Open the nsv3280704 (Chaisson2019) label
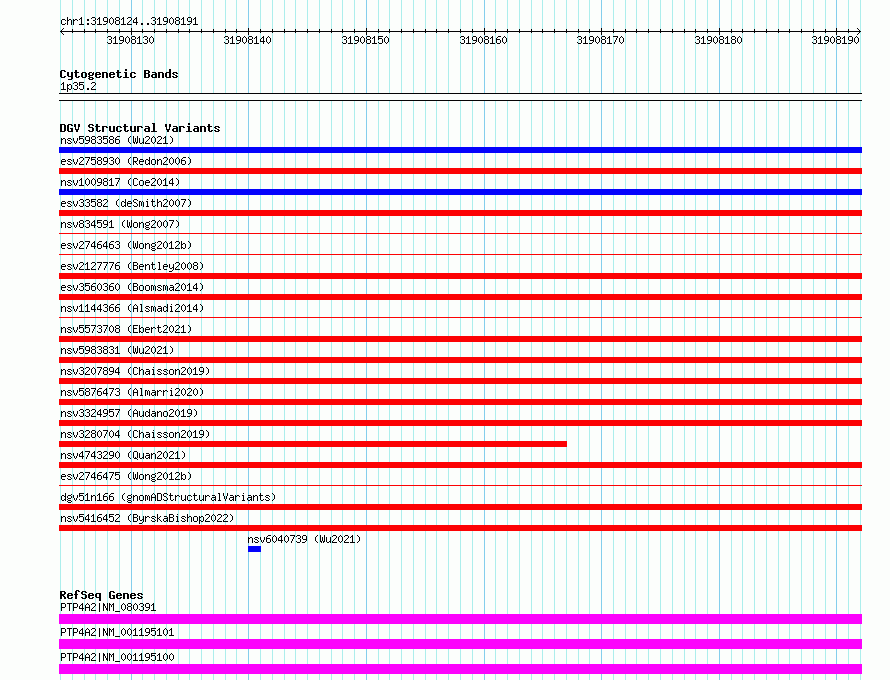This screenshot has height=680, width=890. (135, 434)
